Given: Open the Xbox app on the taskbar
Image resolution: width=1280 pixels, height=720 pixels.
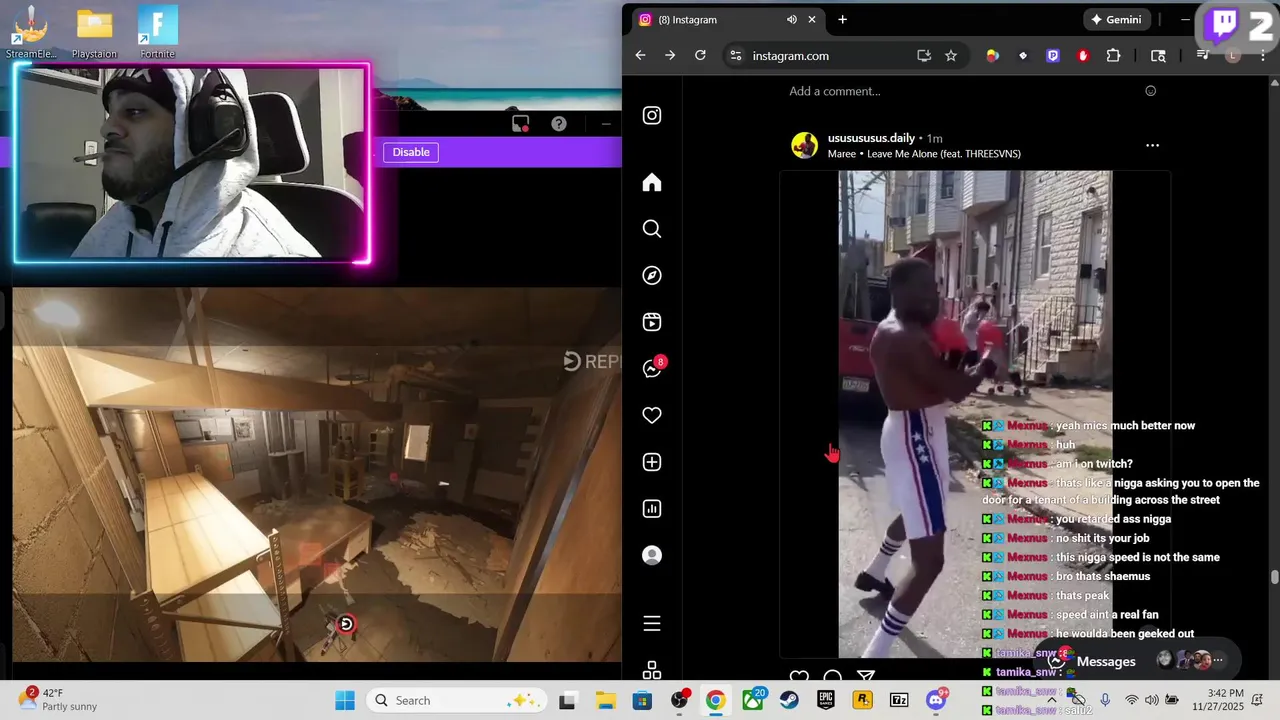Looking at the screenshot, I should tap(752, 700).
